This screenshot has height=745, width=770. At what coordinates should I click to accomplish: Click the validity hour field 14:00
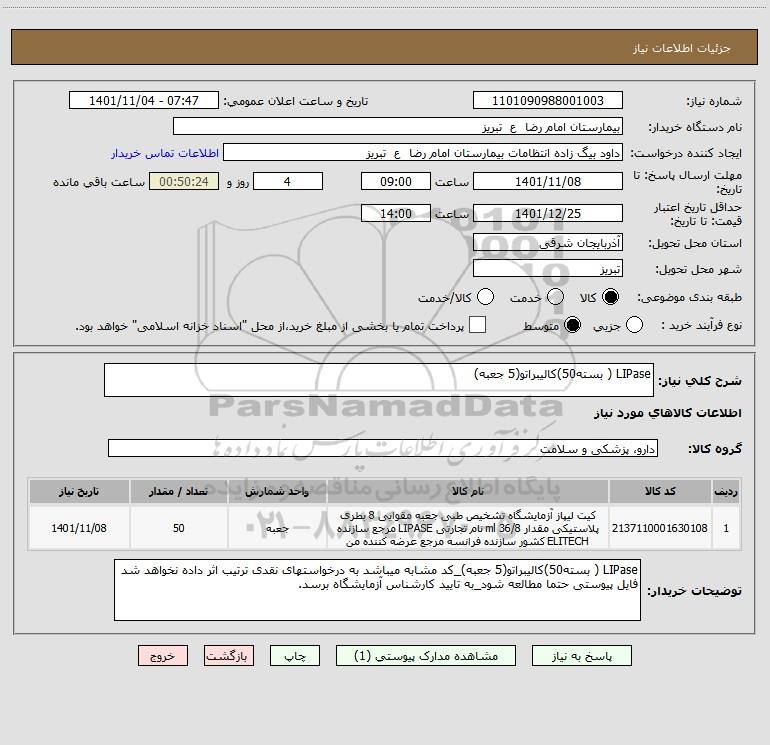396,213
